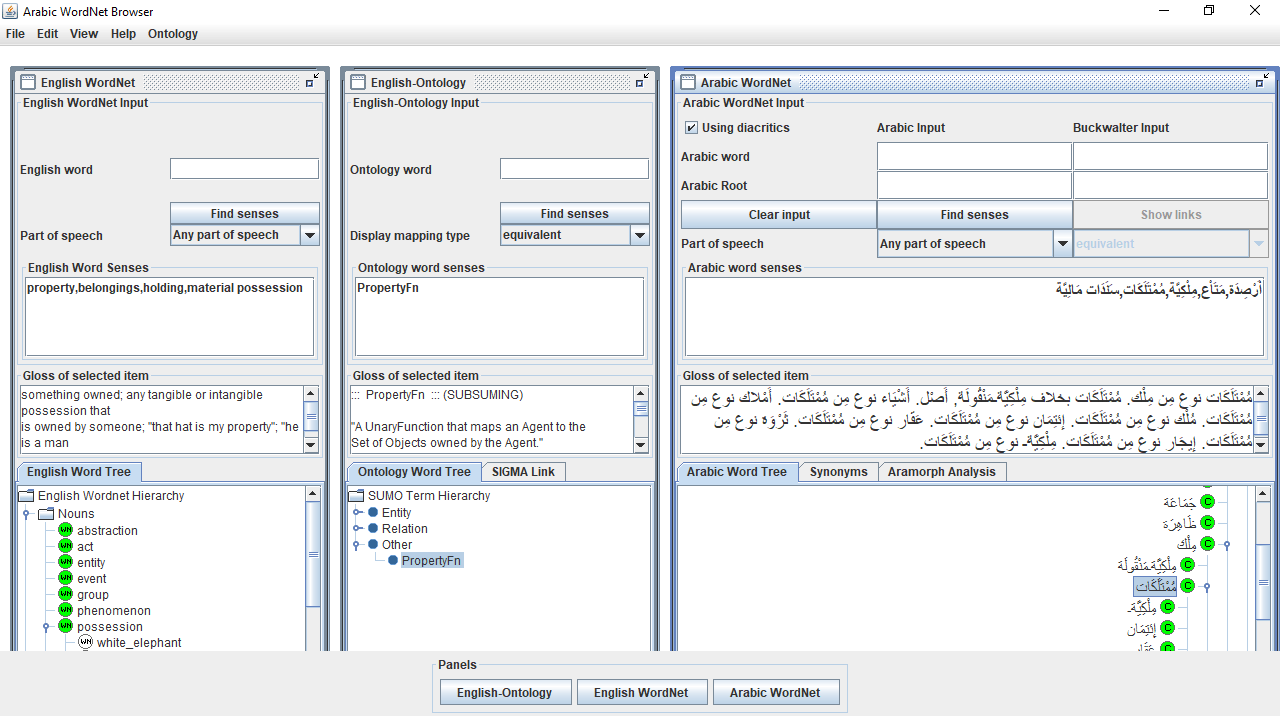Viewport: 1280px width, 716px height.
Task: Expand the Relation ontology node
Action: pyautogui.click(x=357, y=528)
